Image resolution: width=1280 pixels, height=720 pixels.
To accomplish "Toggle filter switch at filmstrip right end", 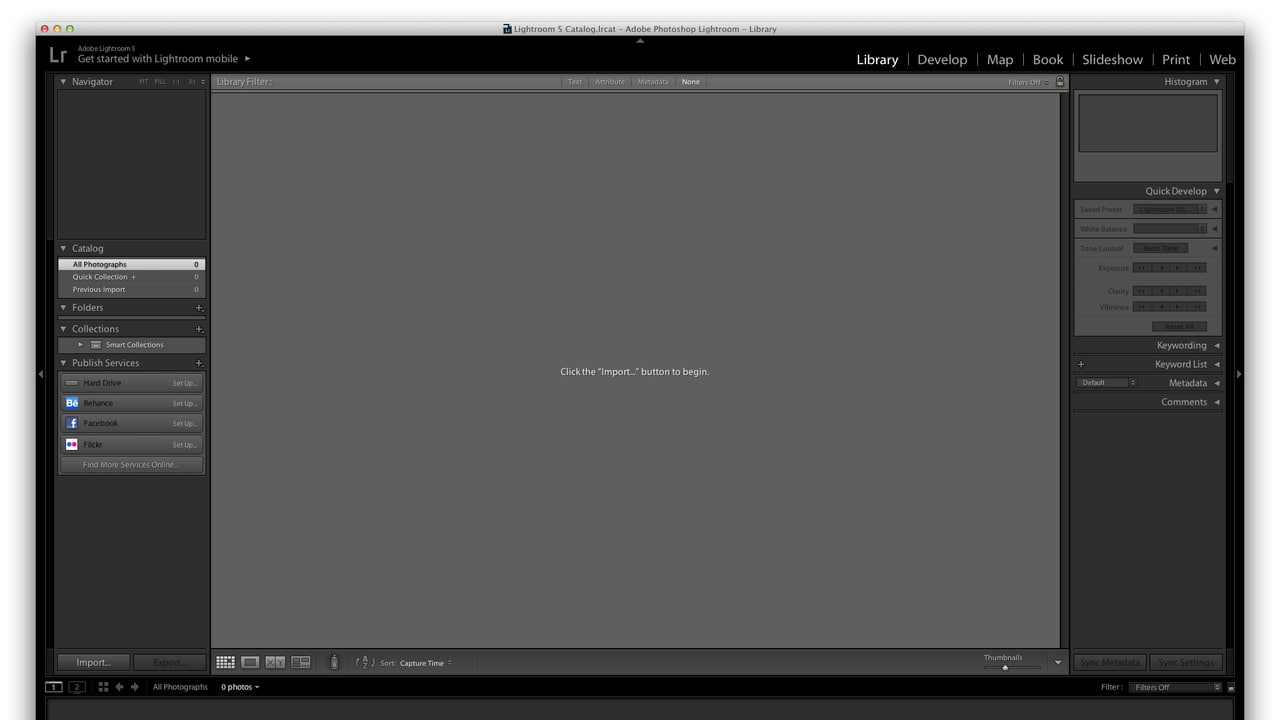I will tap(1231, 688).
